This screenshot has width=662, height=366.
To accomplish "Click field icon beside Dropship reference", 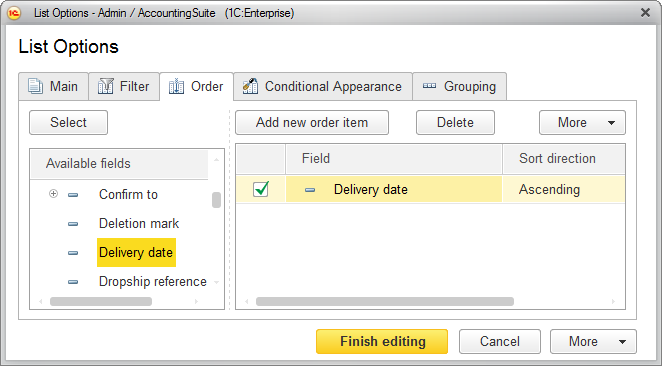I will coord(73,282).
